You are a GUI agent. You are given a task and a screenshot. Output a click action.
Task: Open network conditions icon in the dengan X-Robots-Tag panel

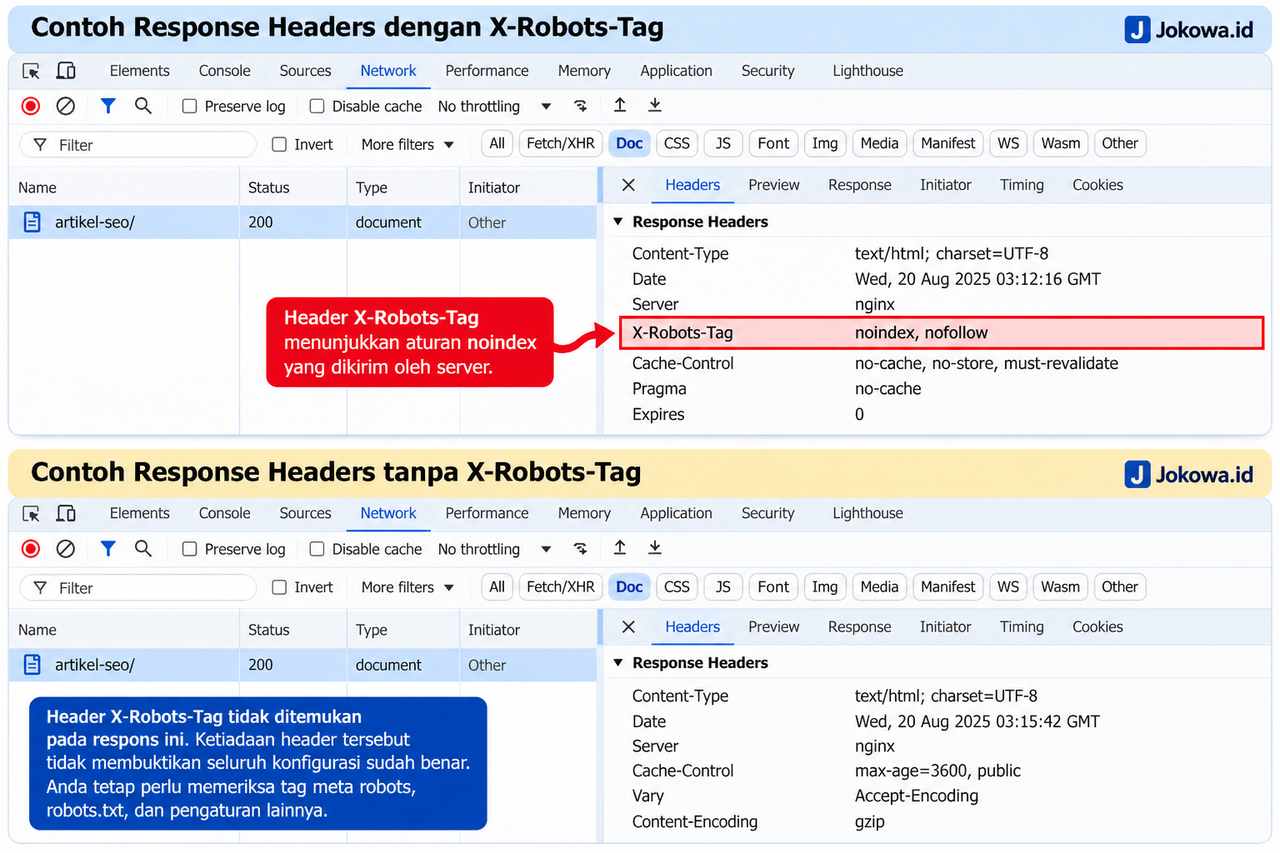tap(581, 106)
